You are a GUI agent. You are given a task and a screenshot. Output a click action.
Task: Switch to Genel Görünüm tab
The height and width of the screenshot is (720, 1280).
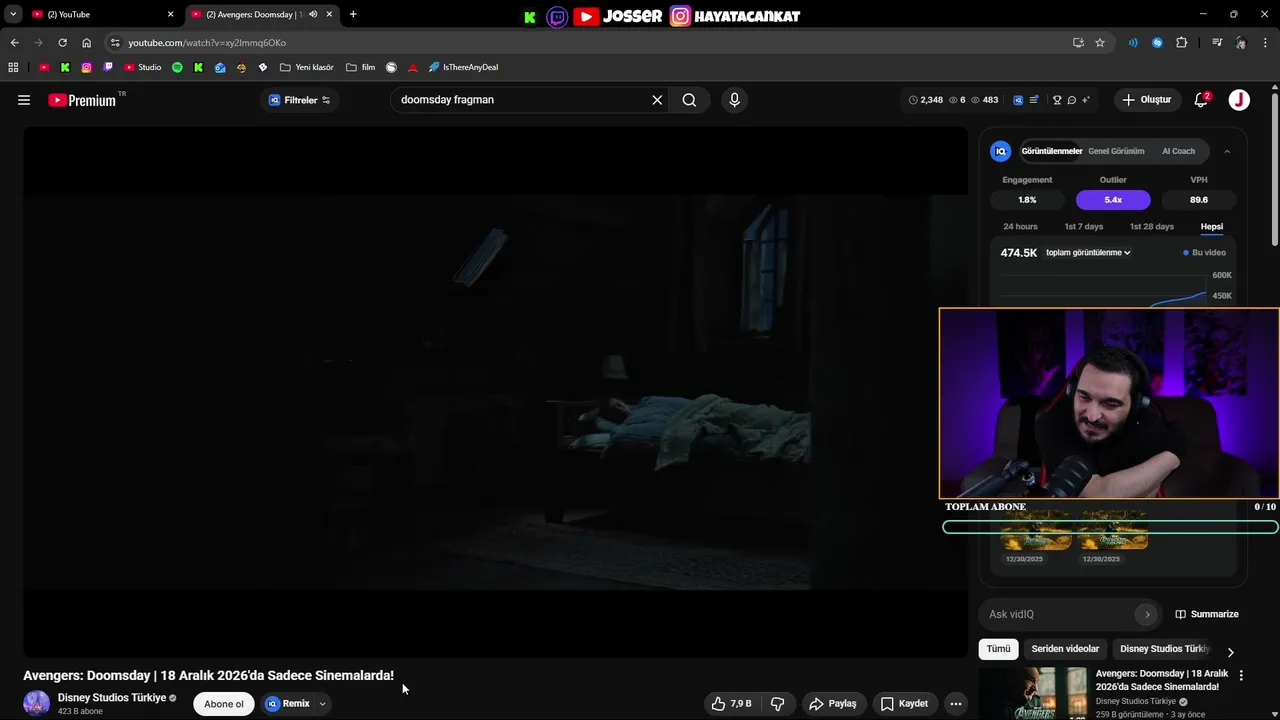[1116, 151]
